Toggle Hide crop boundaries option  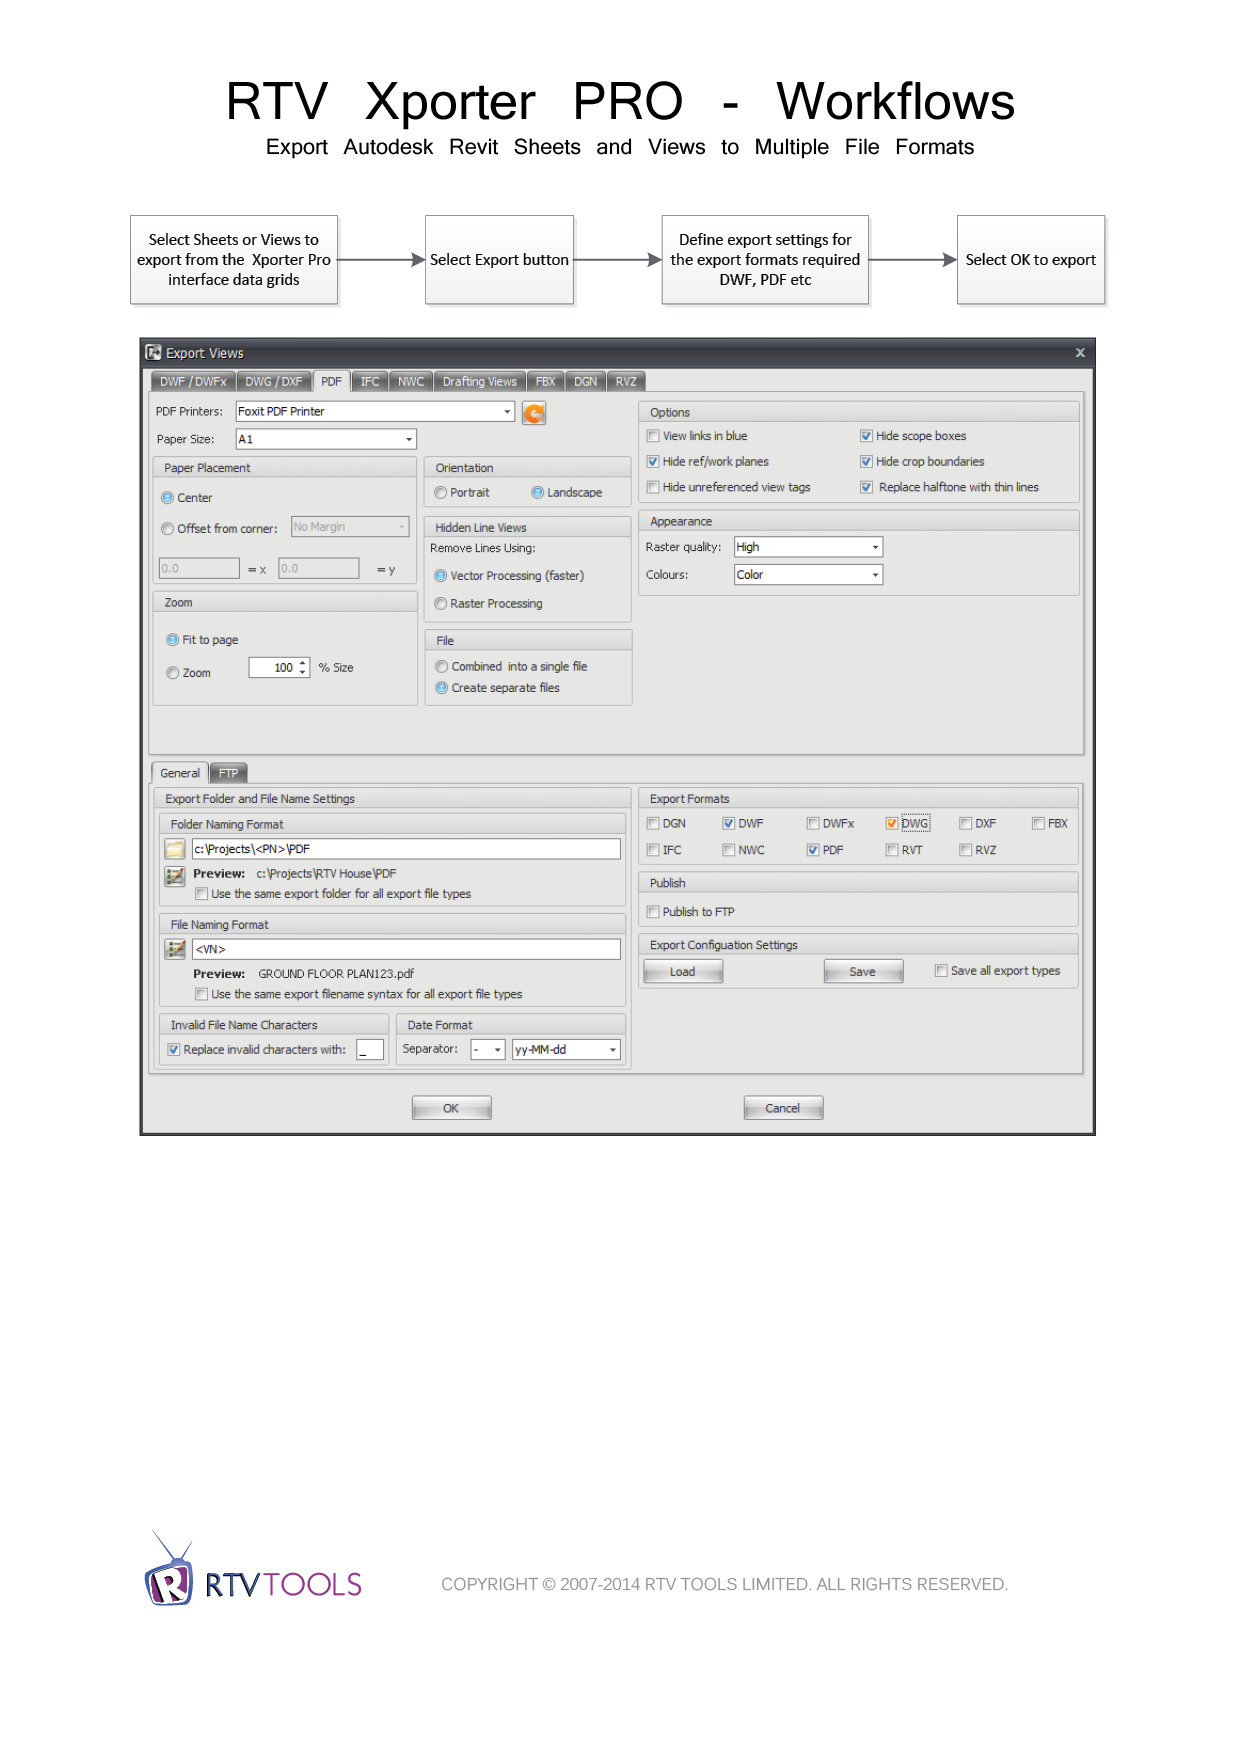point(866,462)
